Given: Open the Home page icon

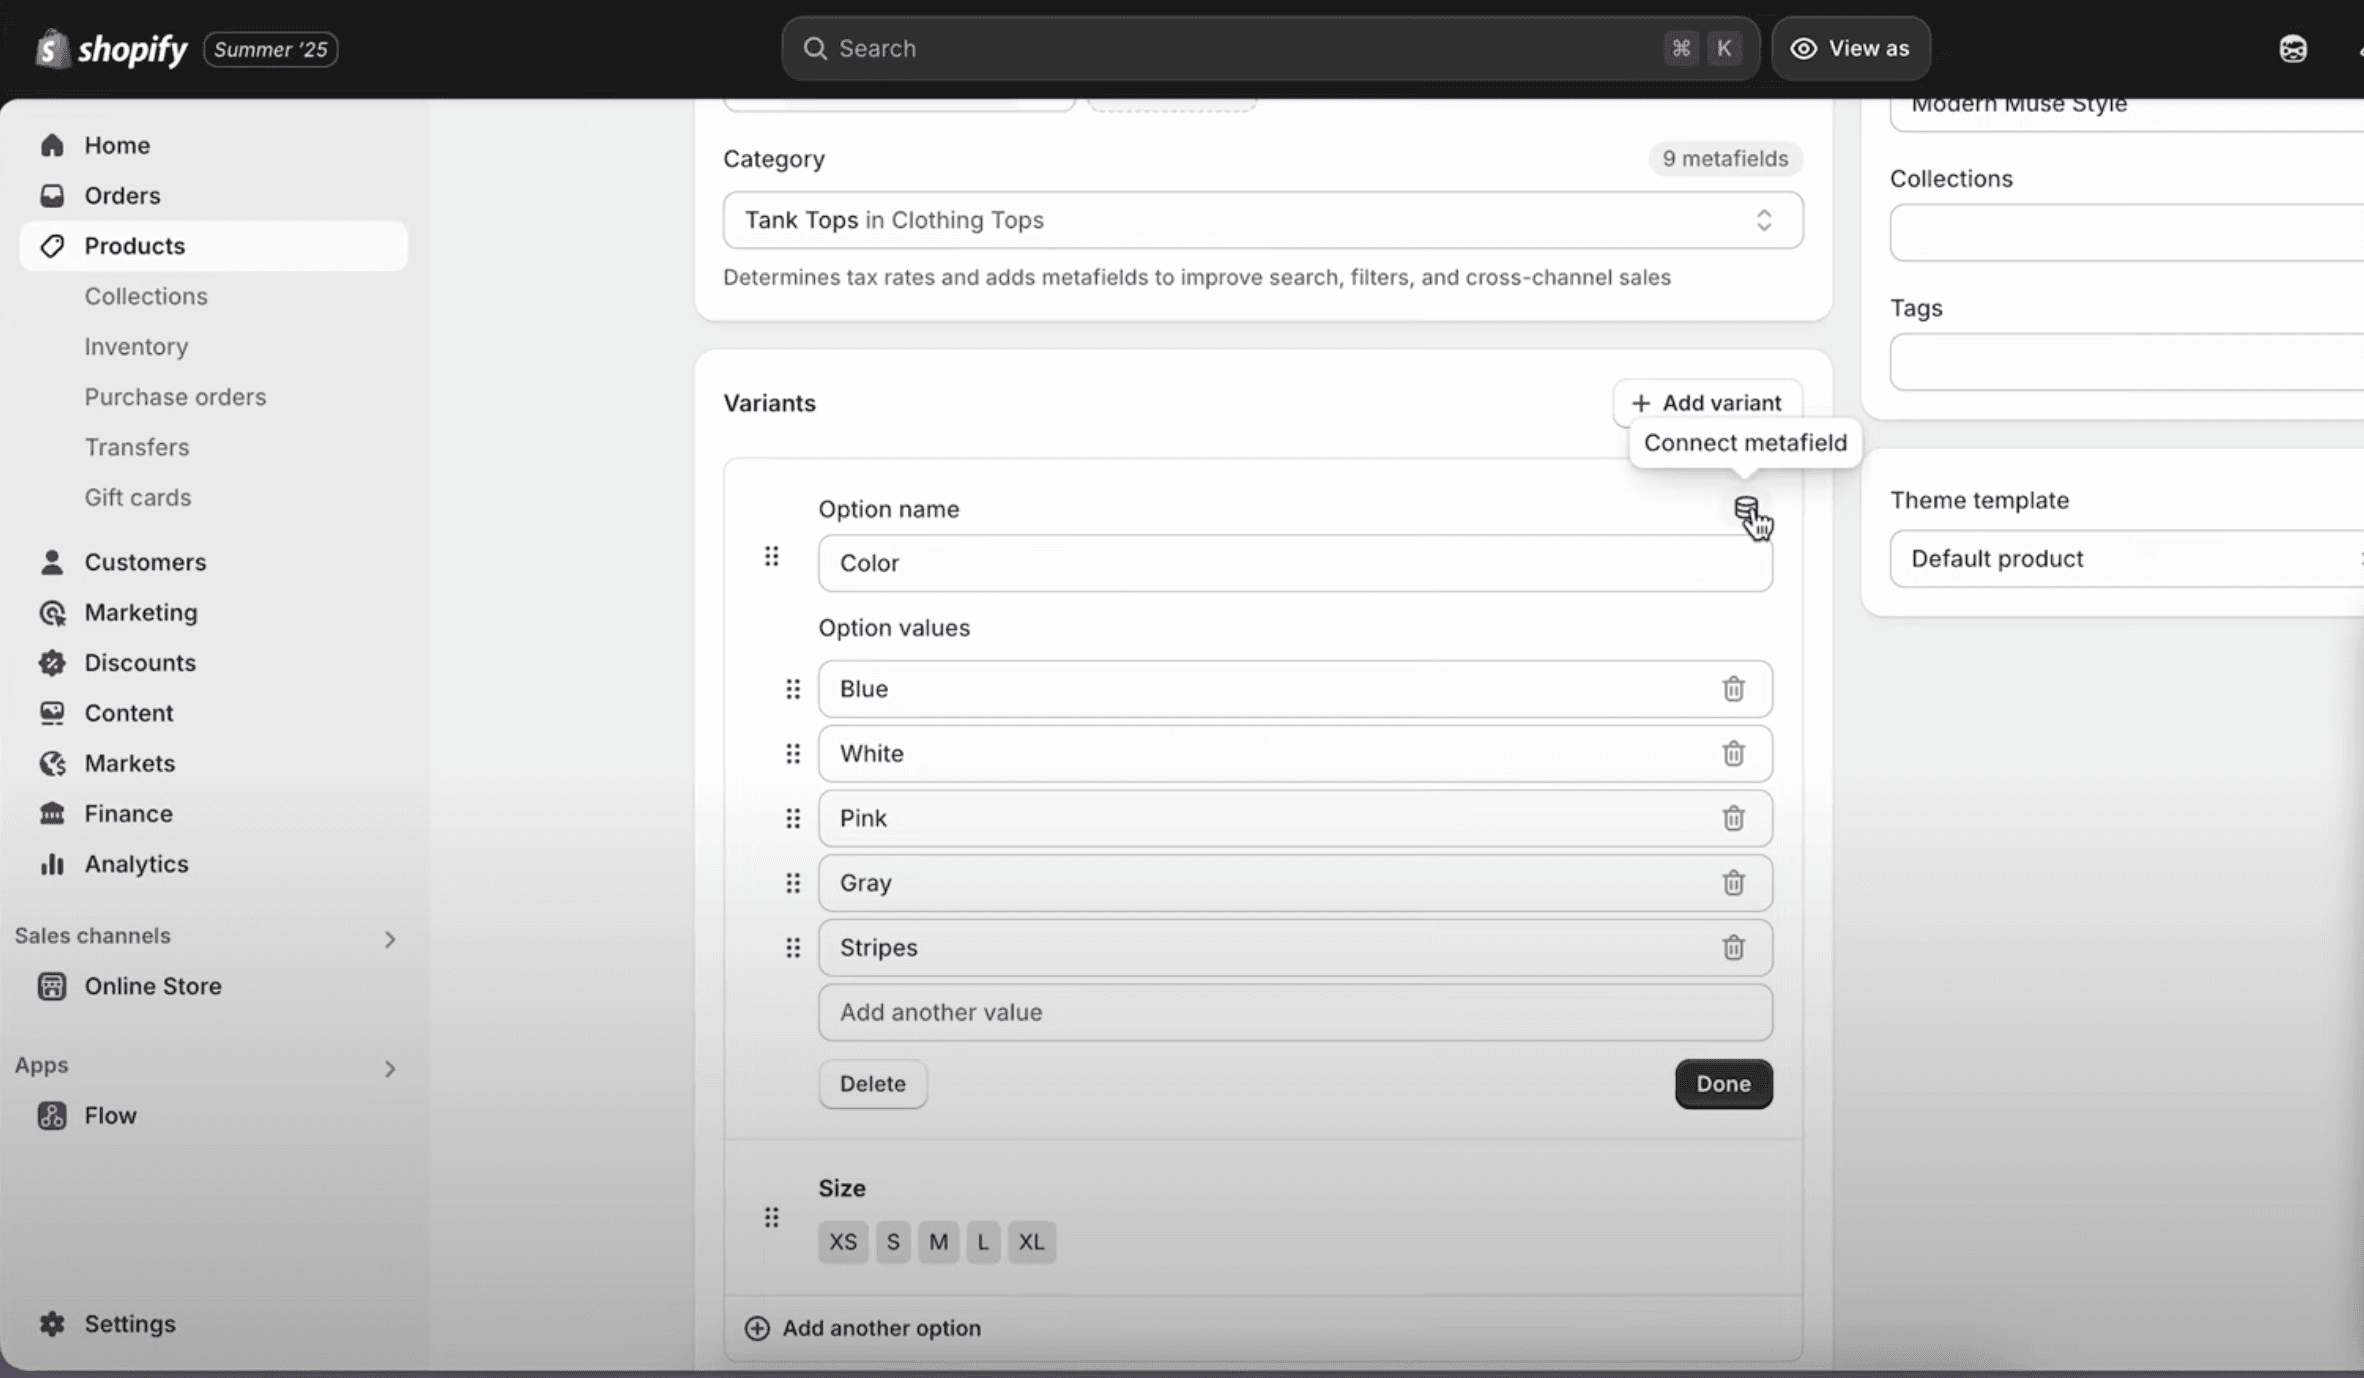Looking at the screenshot, I should 52,145.
